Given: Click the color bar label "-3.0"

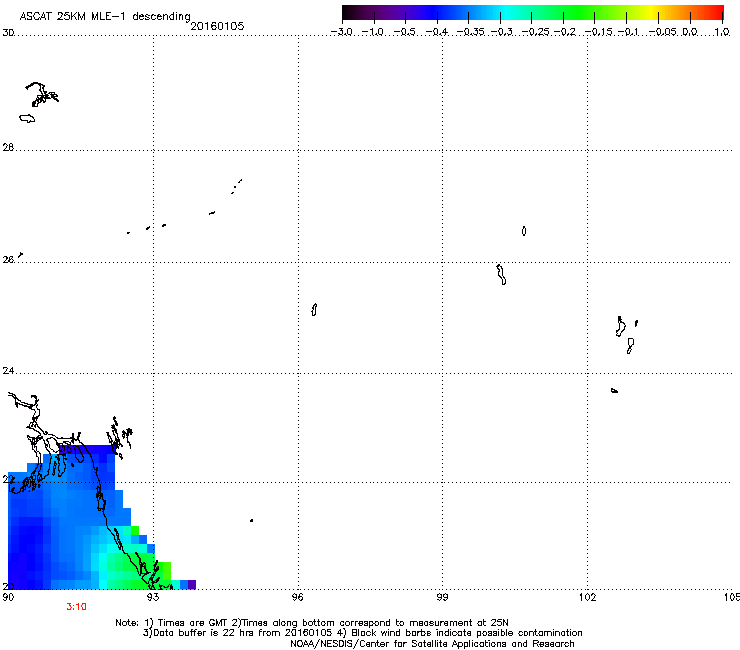Looking at the screenshot, I should click(342, 32).
